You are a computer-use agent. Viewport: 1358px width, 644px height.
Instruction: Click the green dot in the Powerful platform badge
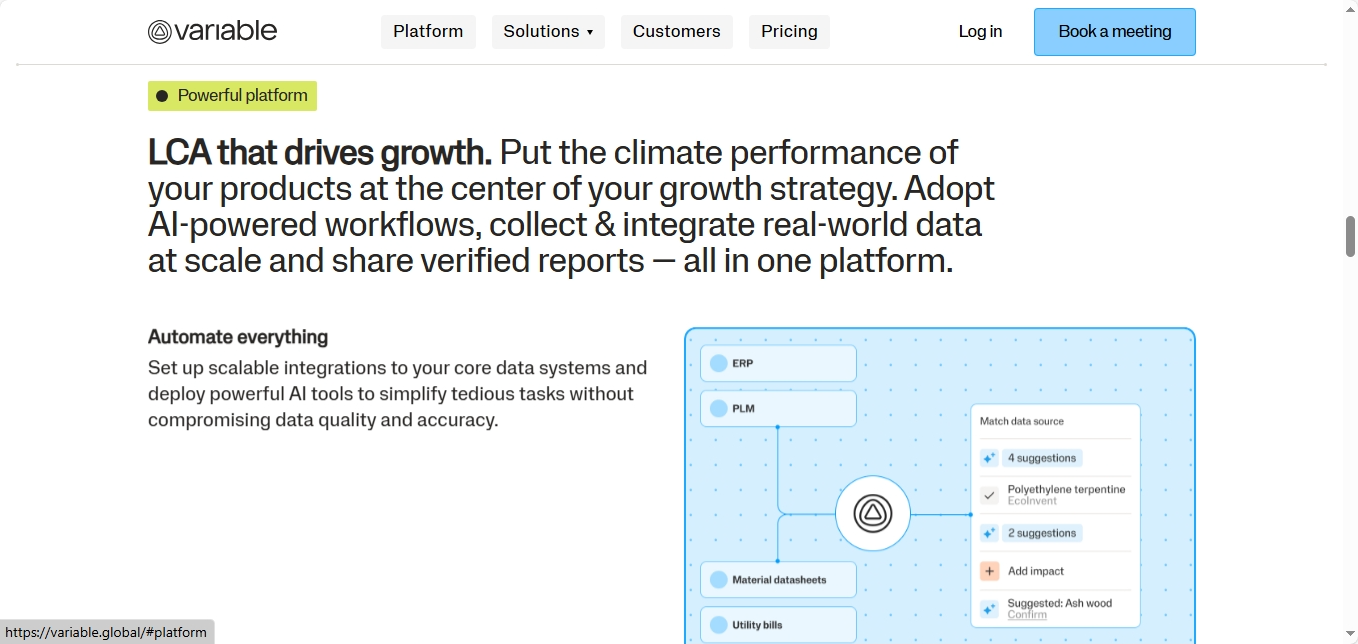(162, 95)
